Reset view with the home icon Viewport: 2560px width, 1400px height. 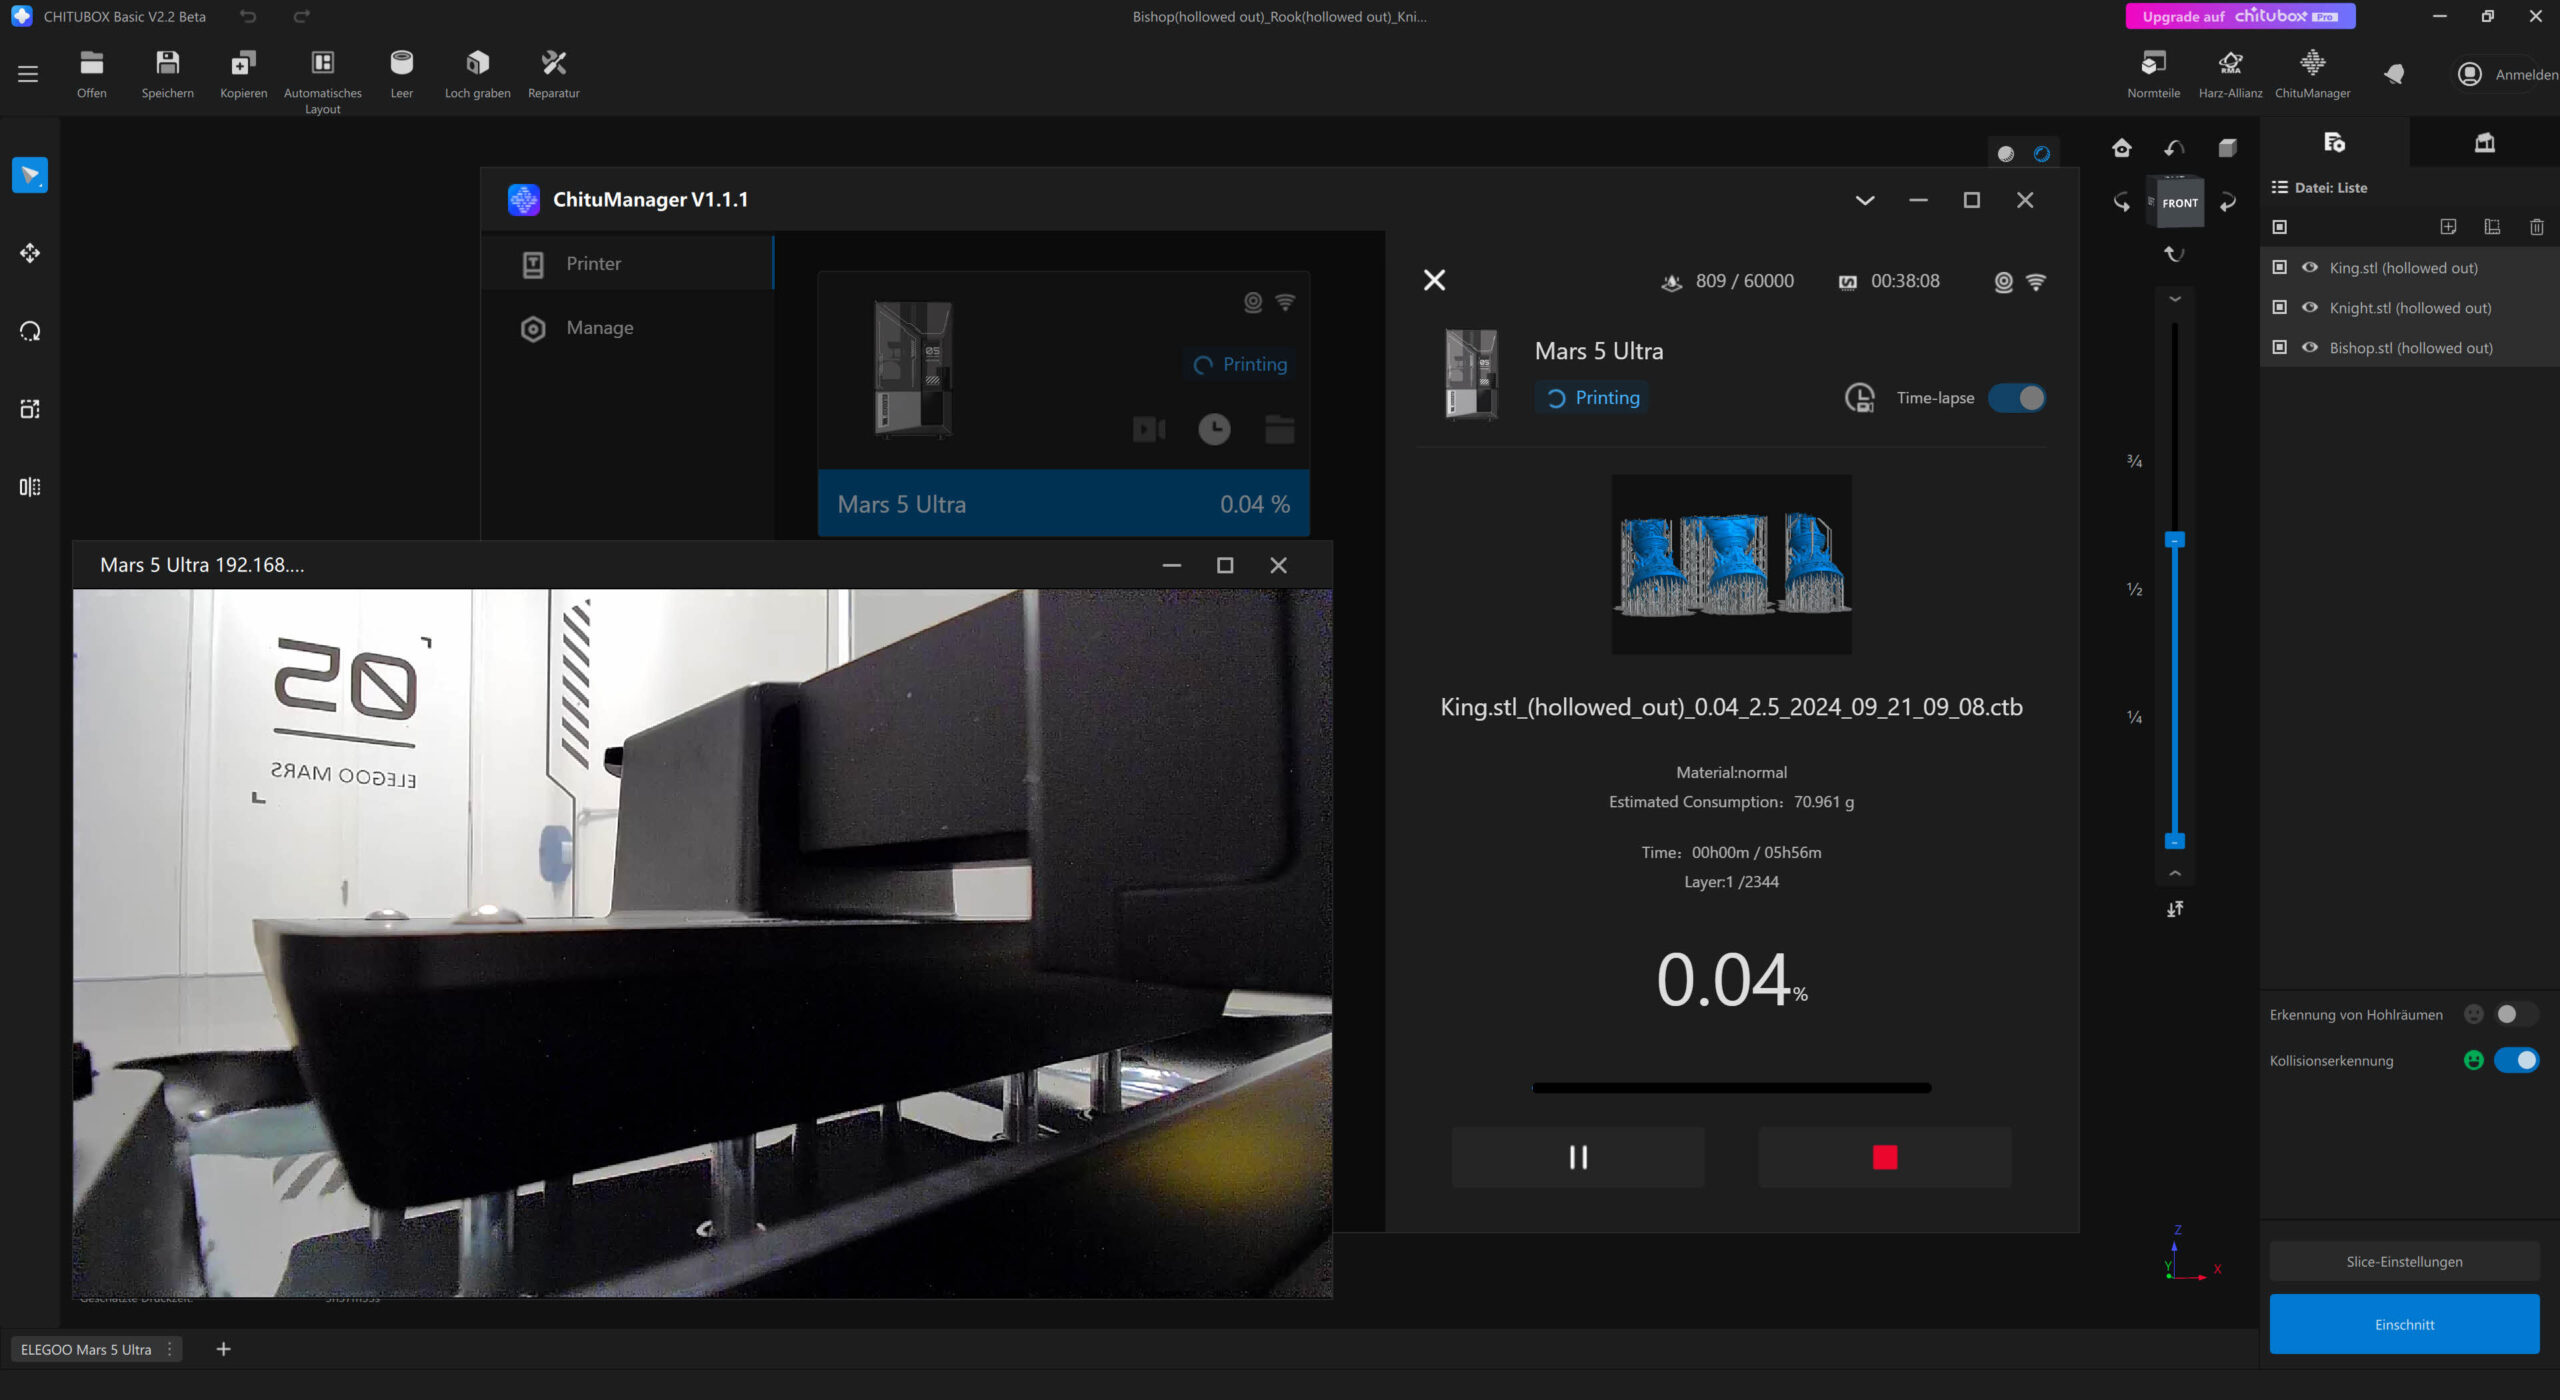pos(2121,149)
